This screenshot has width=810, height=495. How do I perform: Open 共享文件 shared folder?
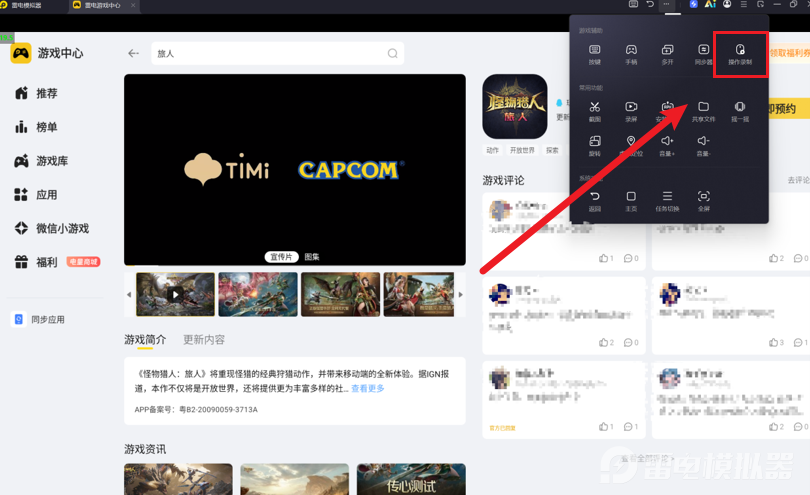704,111
